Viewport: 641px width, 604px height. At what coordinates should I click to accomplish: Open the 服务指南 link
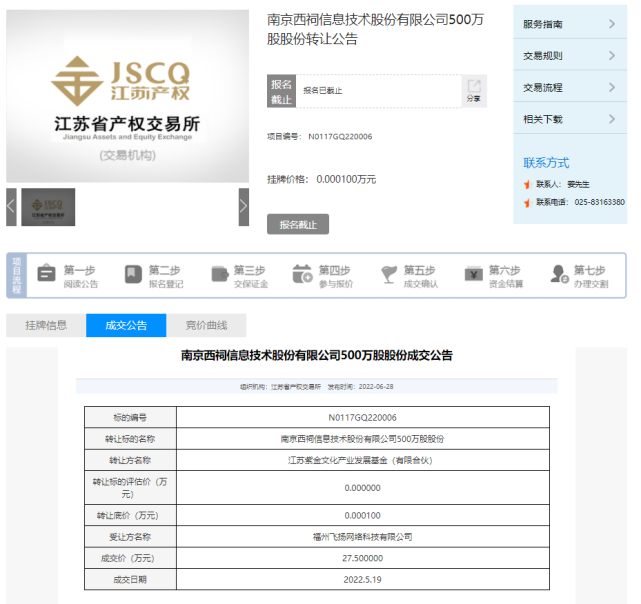(543, 24)
